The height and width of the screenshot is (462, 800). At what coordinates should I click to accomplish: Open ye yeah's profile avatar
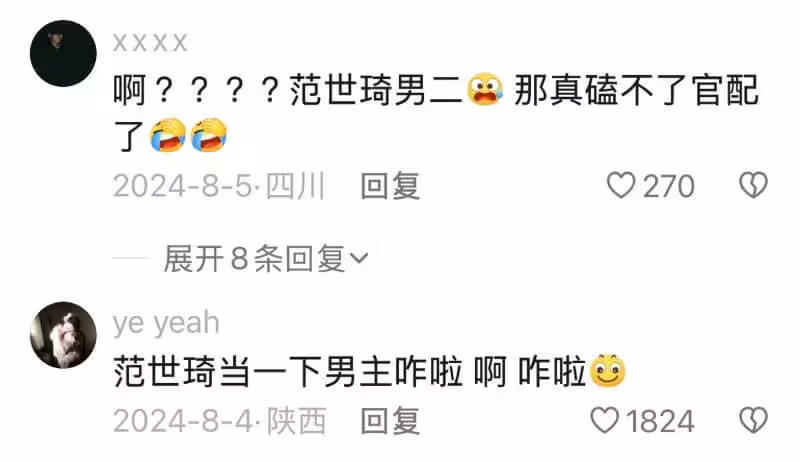[x=63, y=335]
